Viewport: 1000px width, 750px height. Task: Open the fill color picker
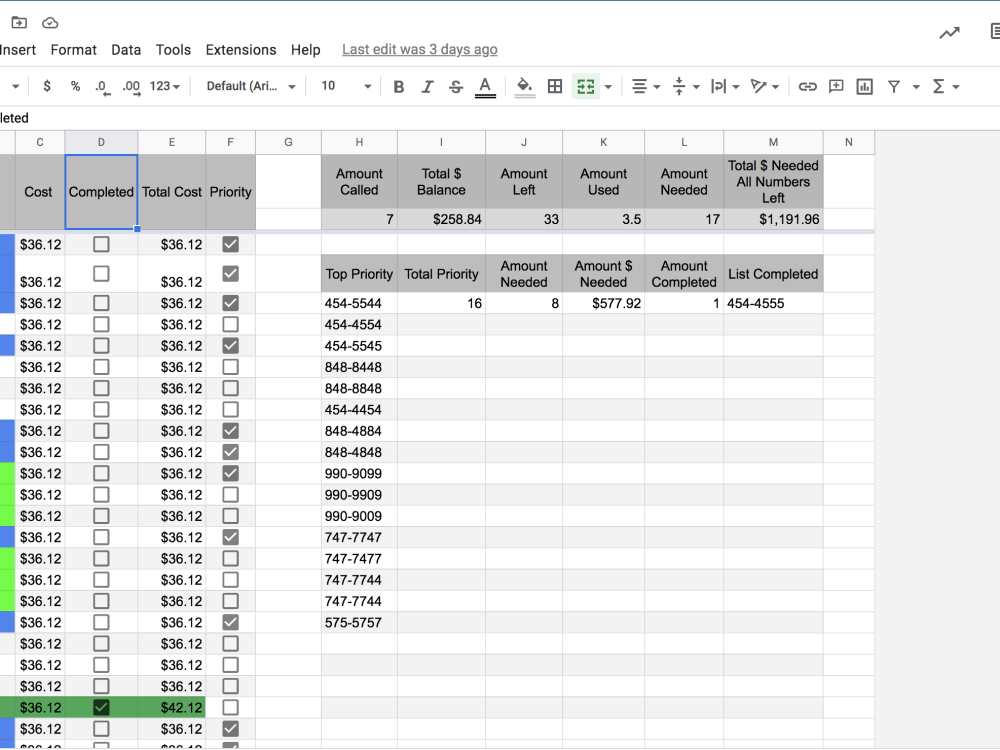tap(524, 86)
